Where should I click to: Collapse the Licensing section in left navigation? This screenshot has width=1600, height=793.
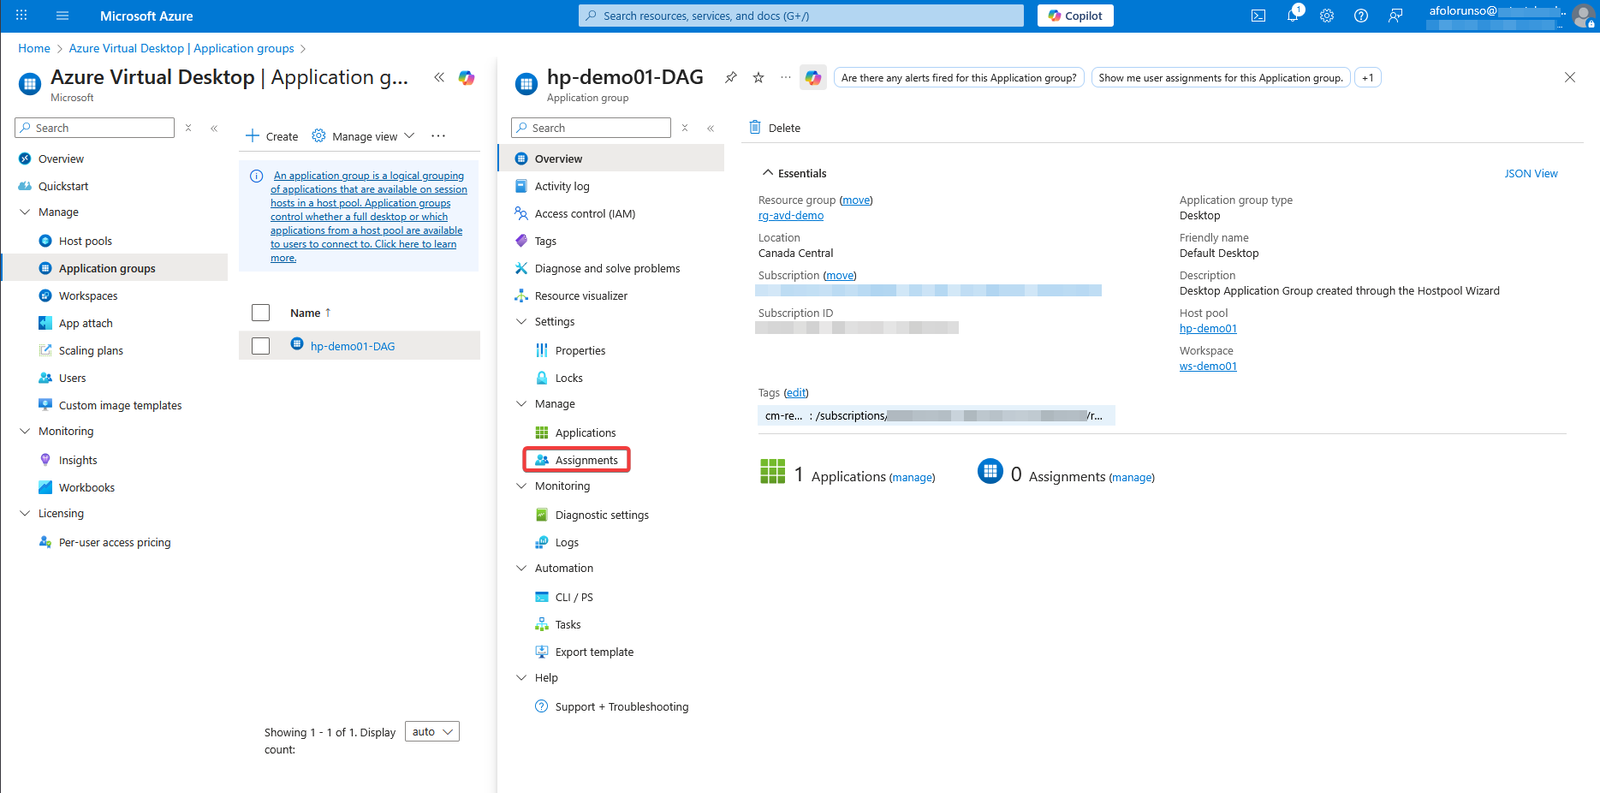(x=25, y=514)
